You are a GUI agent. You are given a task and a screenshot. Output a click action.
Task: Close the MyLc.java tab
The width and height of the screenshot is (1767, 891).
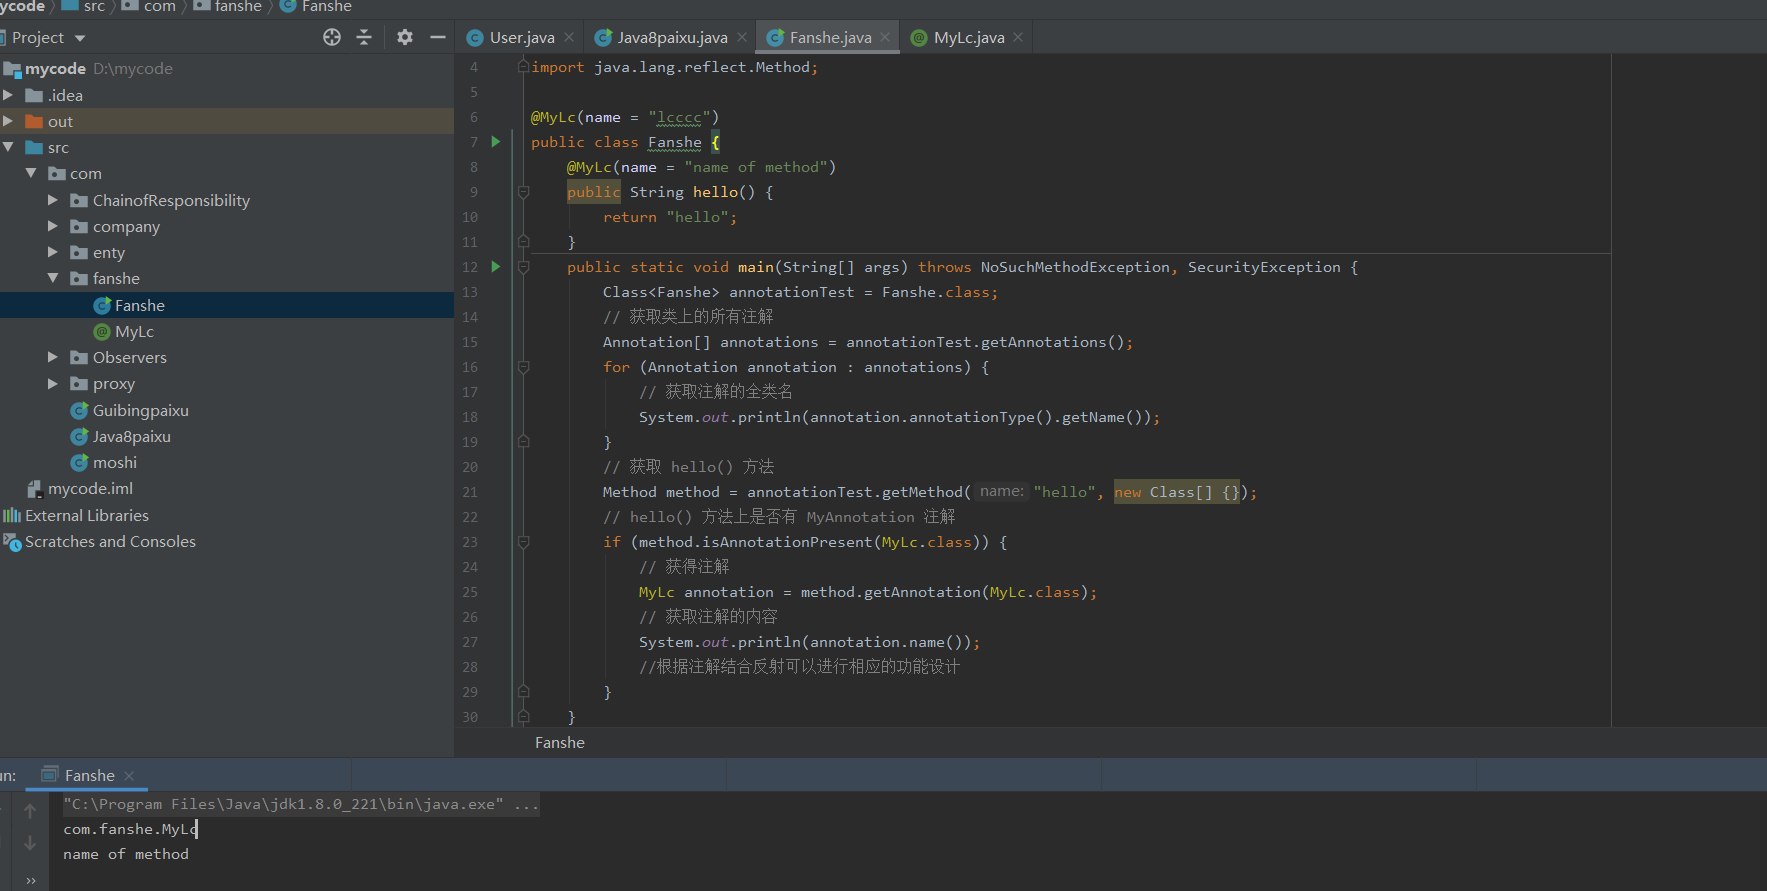[1018, 38]
